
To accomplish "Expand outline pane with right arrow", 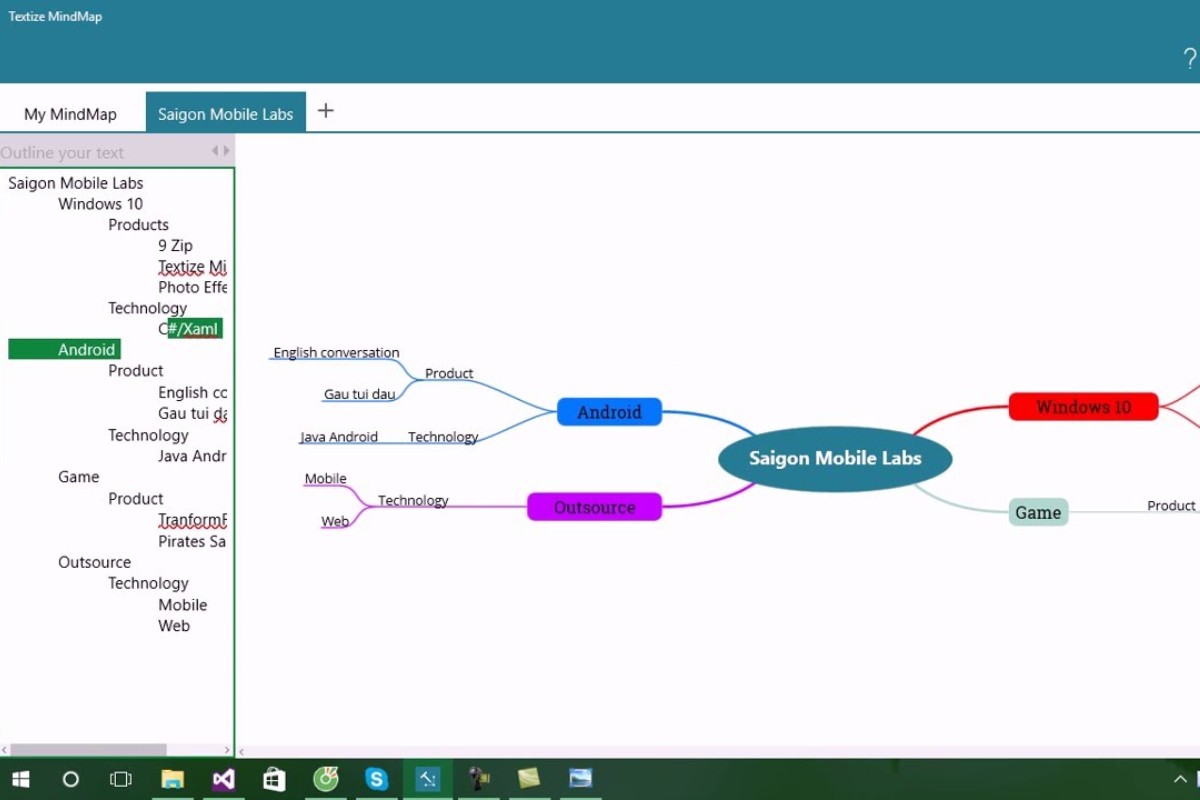I will pyautogui.click(x=226, y=151).
